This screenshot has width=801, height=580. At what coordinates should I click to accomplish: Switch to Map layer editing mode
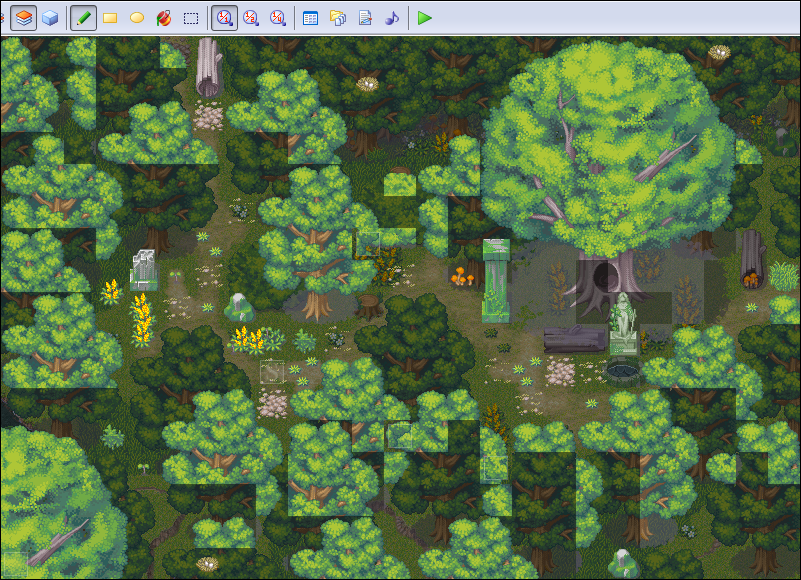[23, 18]
